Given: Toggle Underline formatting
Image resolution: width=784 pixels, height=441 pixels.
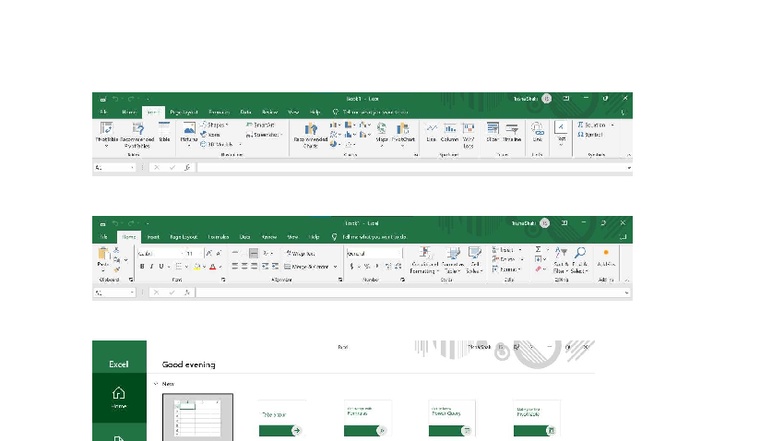Looking at the screenshot, I should pyautogui.click(x=161, y=266).
